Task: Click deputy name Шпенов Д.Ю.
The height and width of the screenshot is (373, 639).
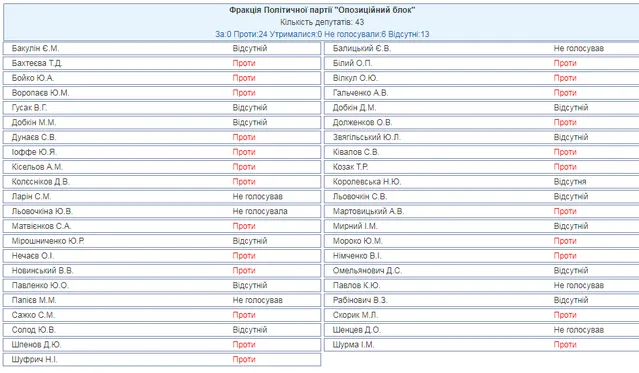Action: tap(36, 344)
